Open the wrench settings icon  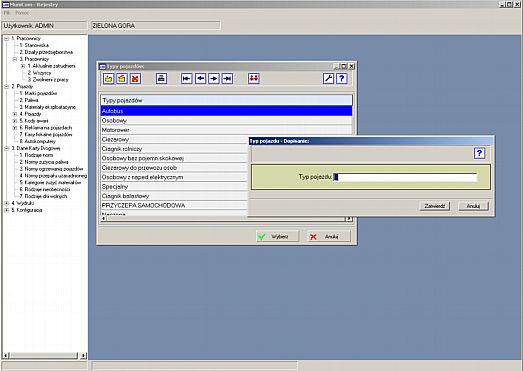(x=329, y=79)
